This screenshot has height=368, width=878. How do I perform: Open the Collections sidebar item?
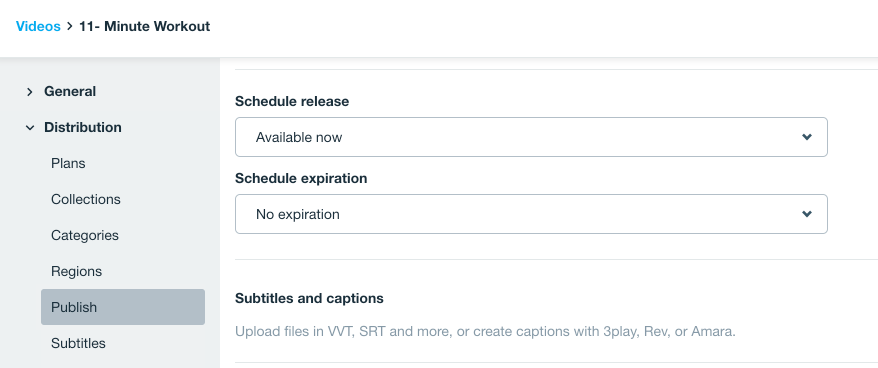86,199
